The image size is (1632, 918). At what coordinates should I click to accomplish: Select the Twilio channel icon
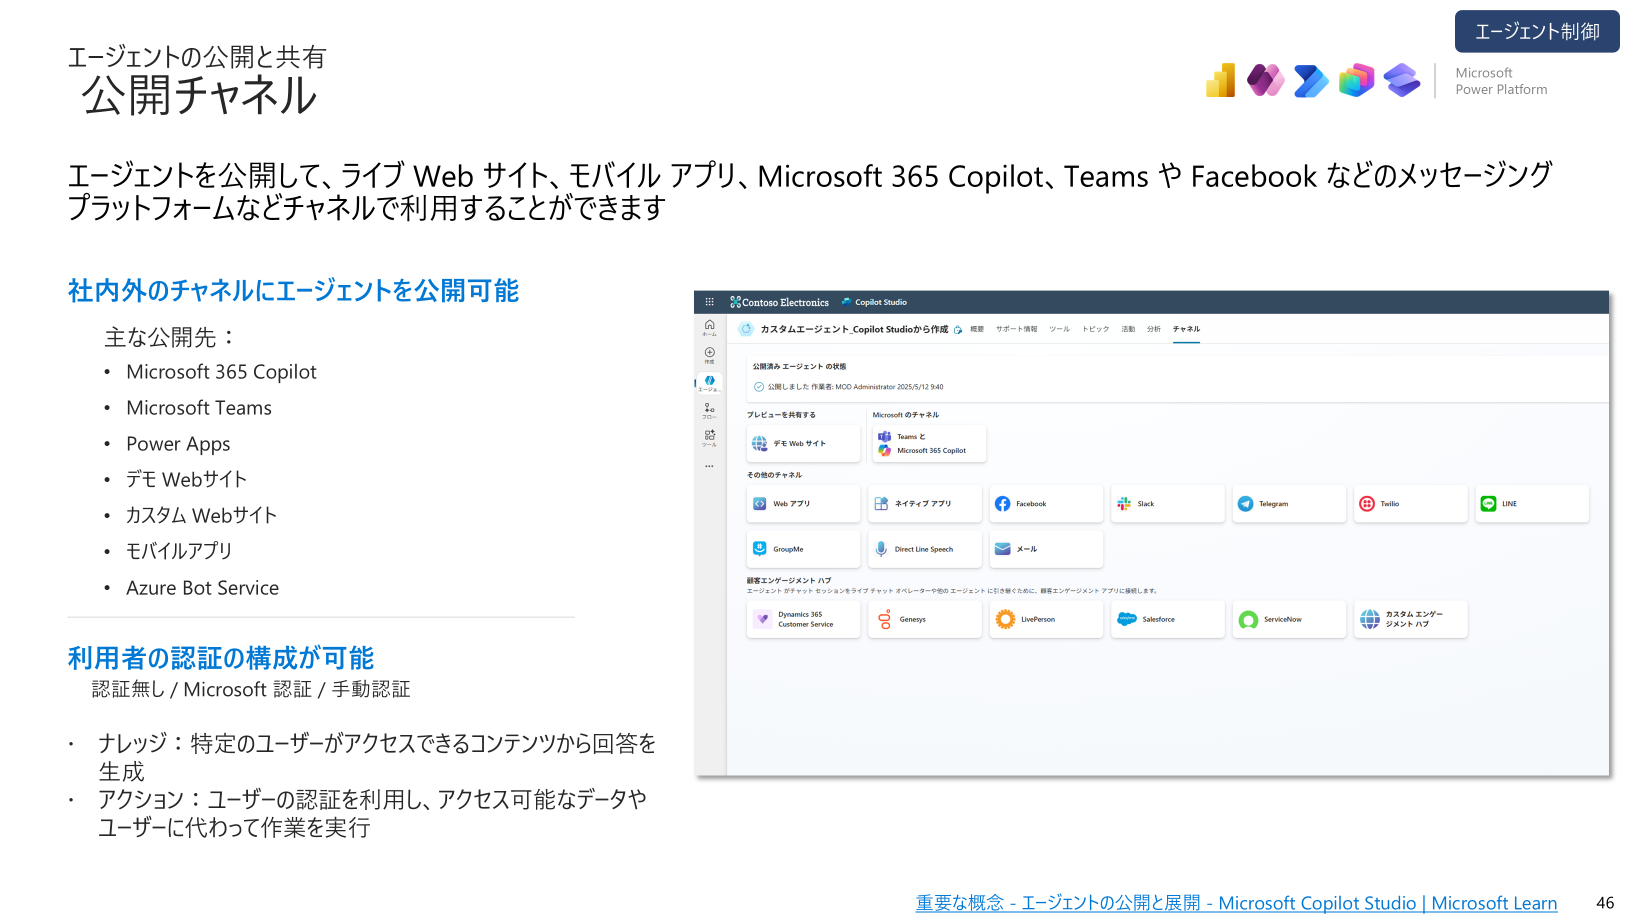point(1367,504)
